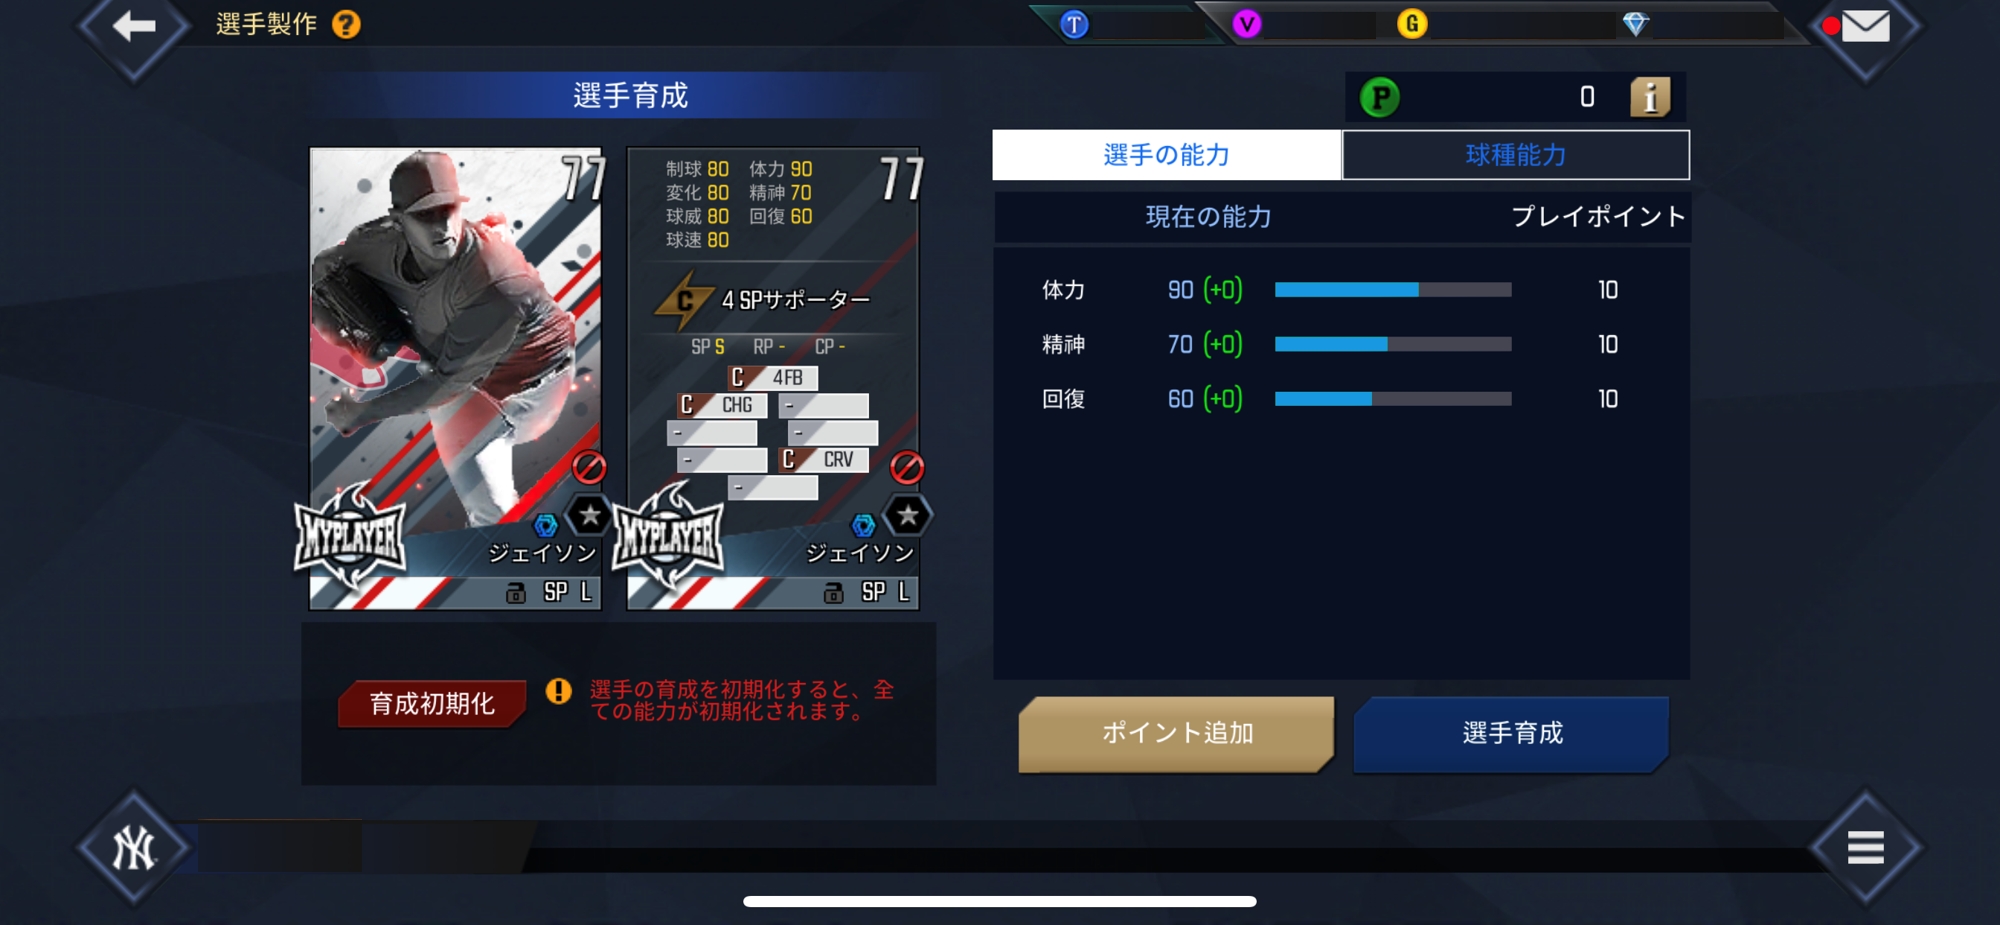Tap the gold info icon
This screenshot has height=925, width=2000.
(x=1650, y=97)
